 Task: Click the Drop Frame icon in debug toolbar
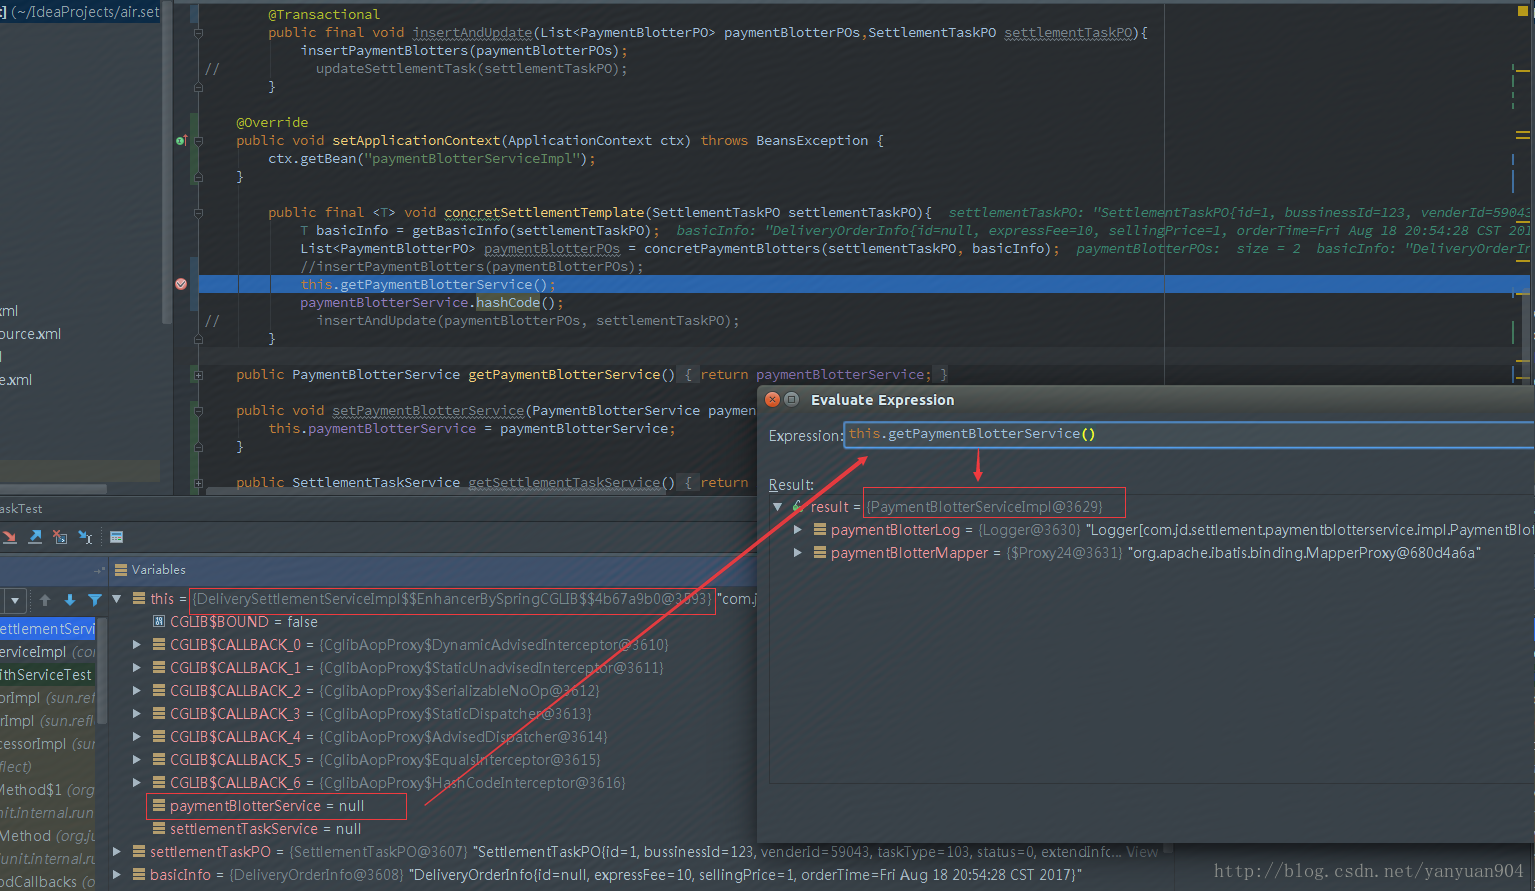60,537
